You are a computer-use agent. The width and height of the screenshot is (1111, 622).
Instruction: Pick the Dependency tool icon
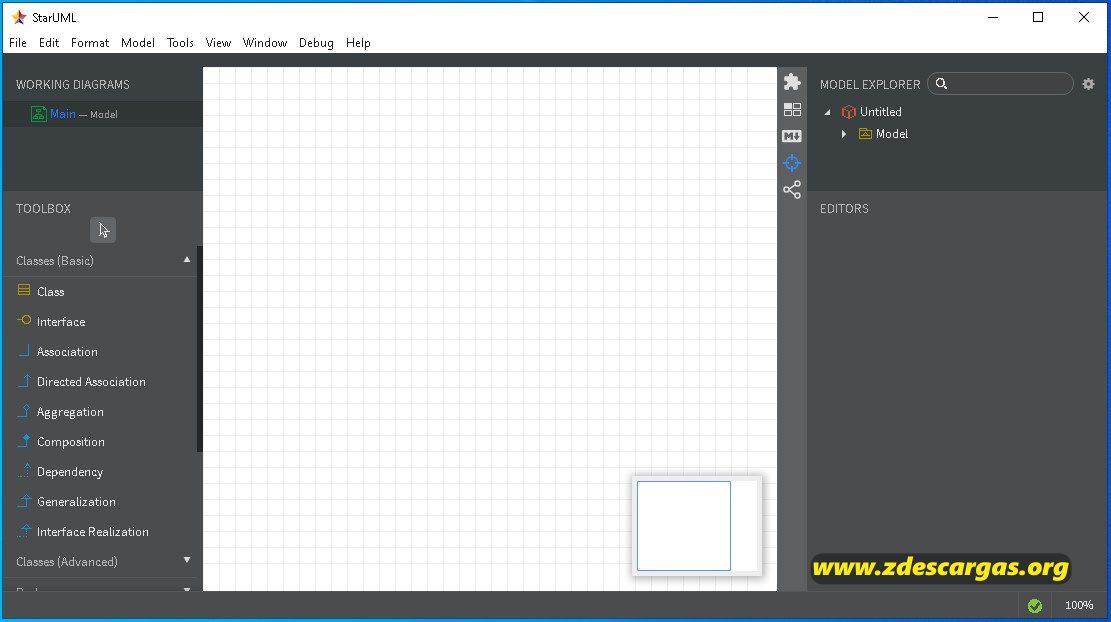pyautogui.click(x=24, y=470)
